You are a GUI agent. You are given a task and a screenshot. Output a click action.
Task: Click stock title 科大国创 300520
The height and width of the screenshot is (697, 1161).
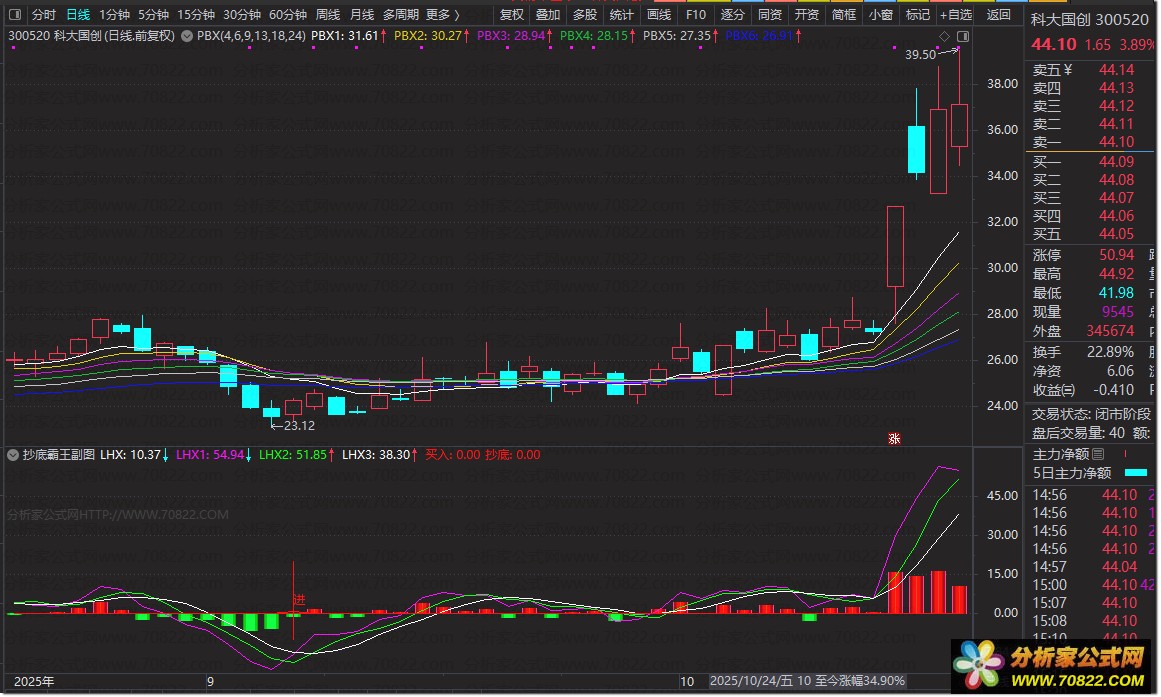1090,20
